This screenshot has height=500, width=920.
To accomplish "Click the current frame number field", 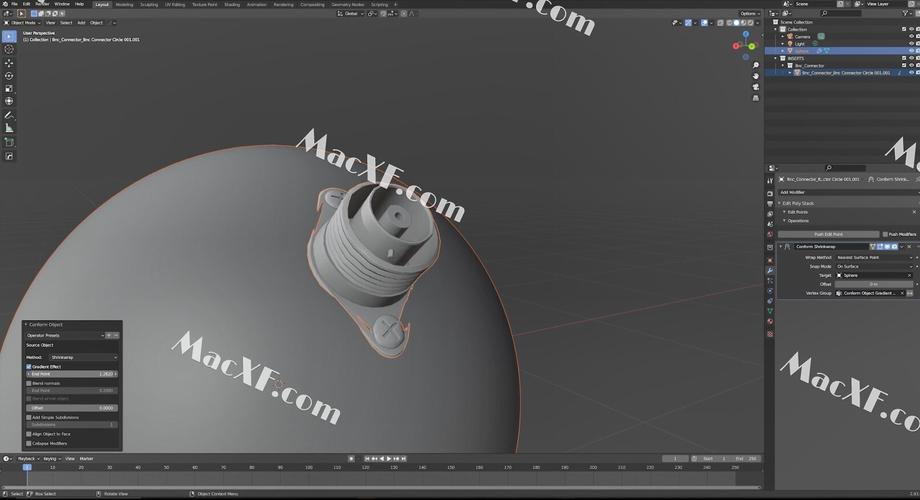I will click(675, 459).
